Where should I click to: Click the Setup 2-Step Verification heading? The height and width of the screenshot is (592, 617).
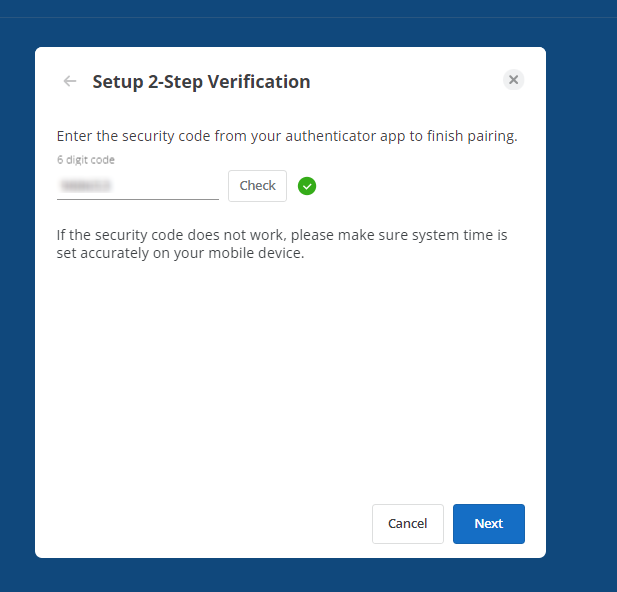201,82
